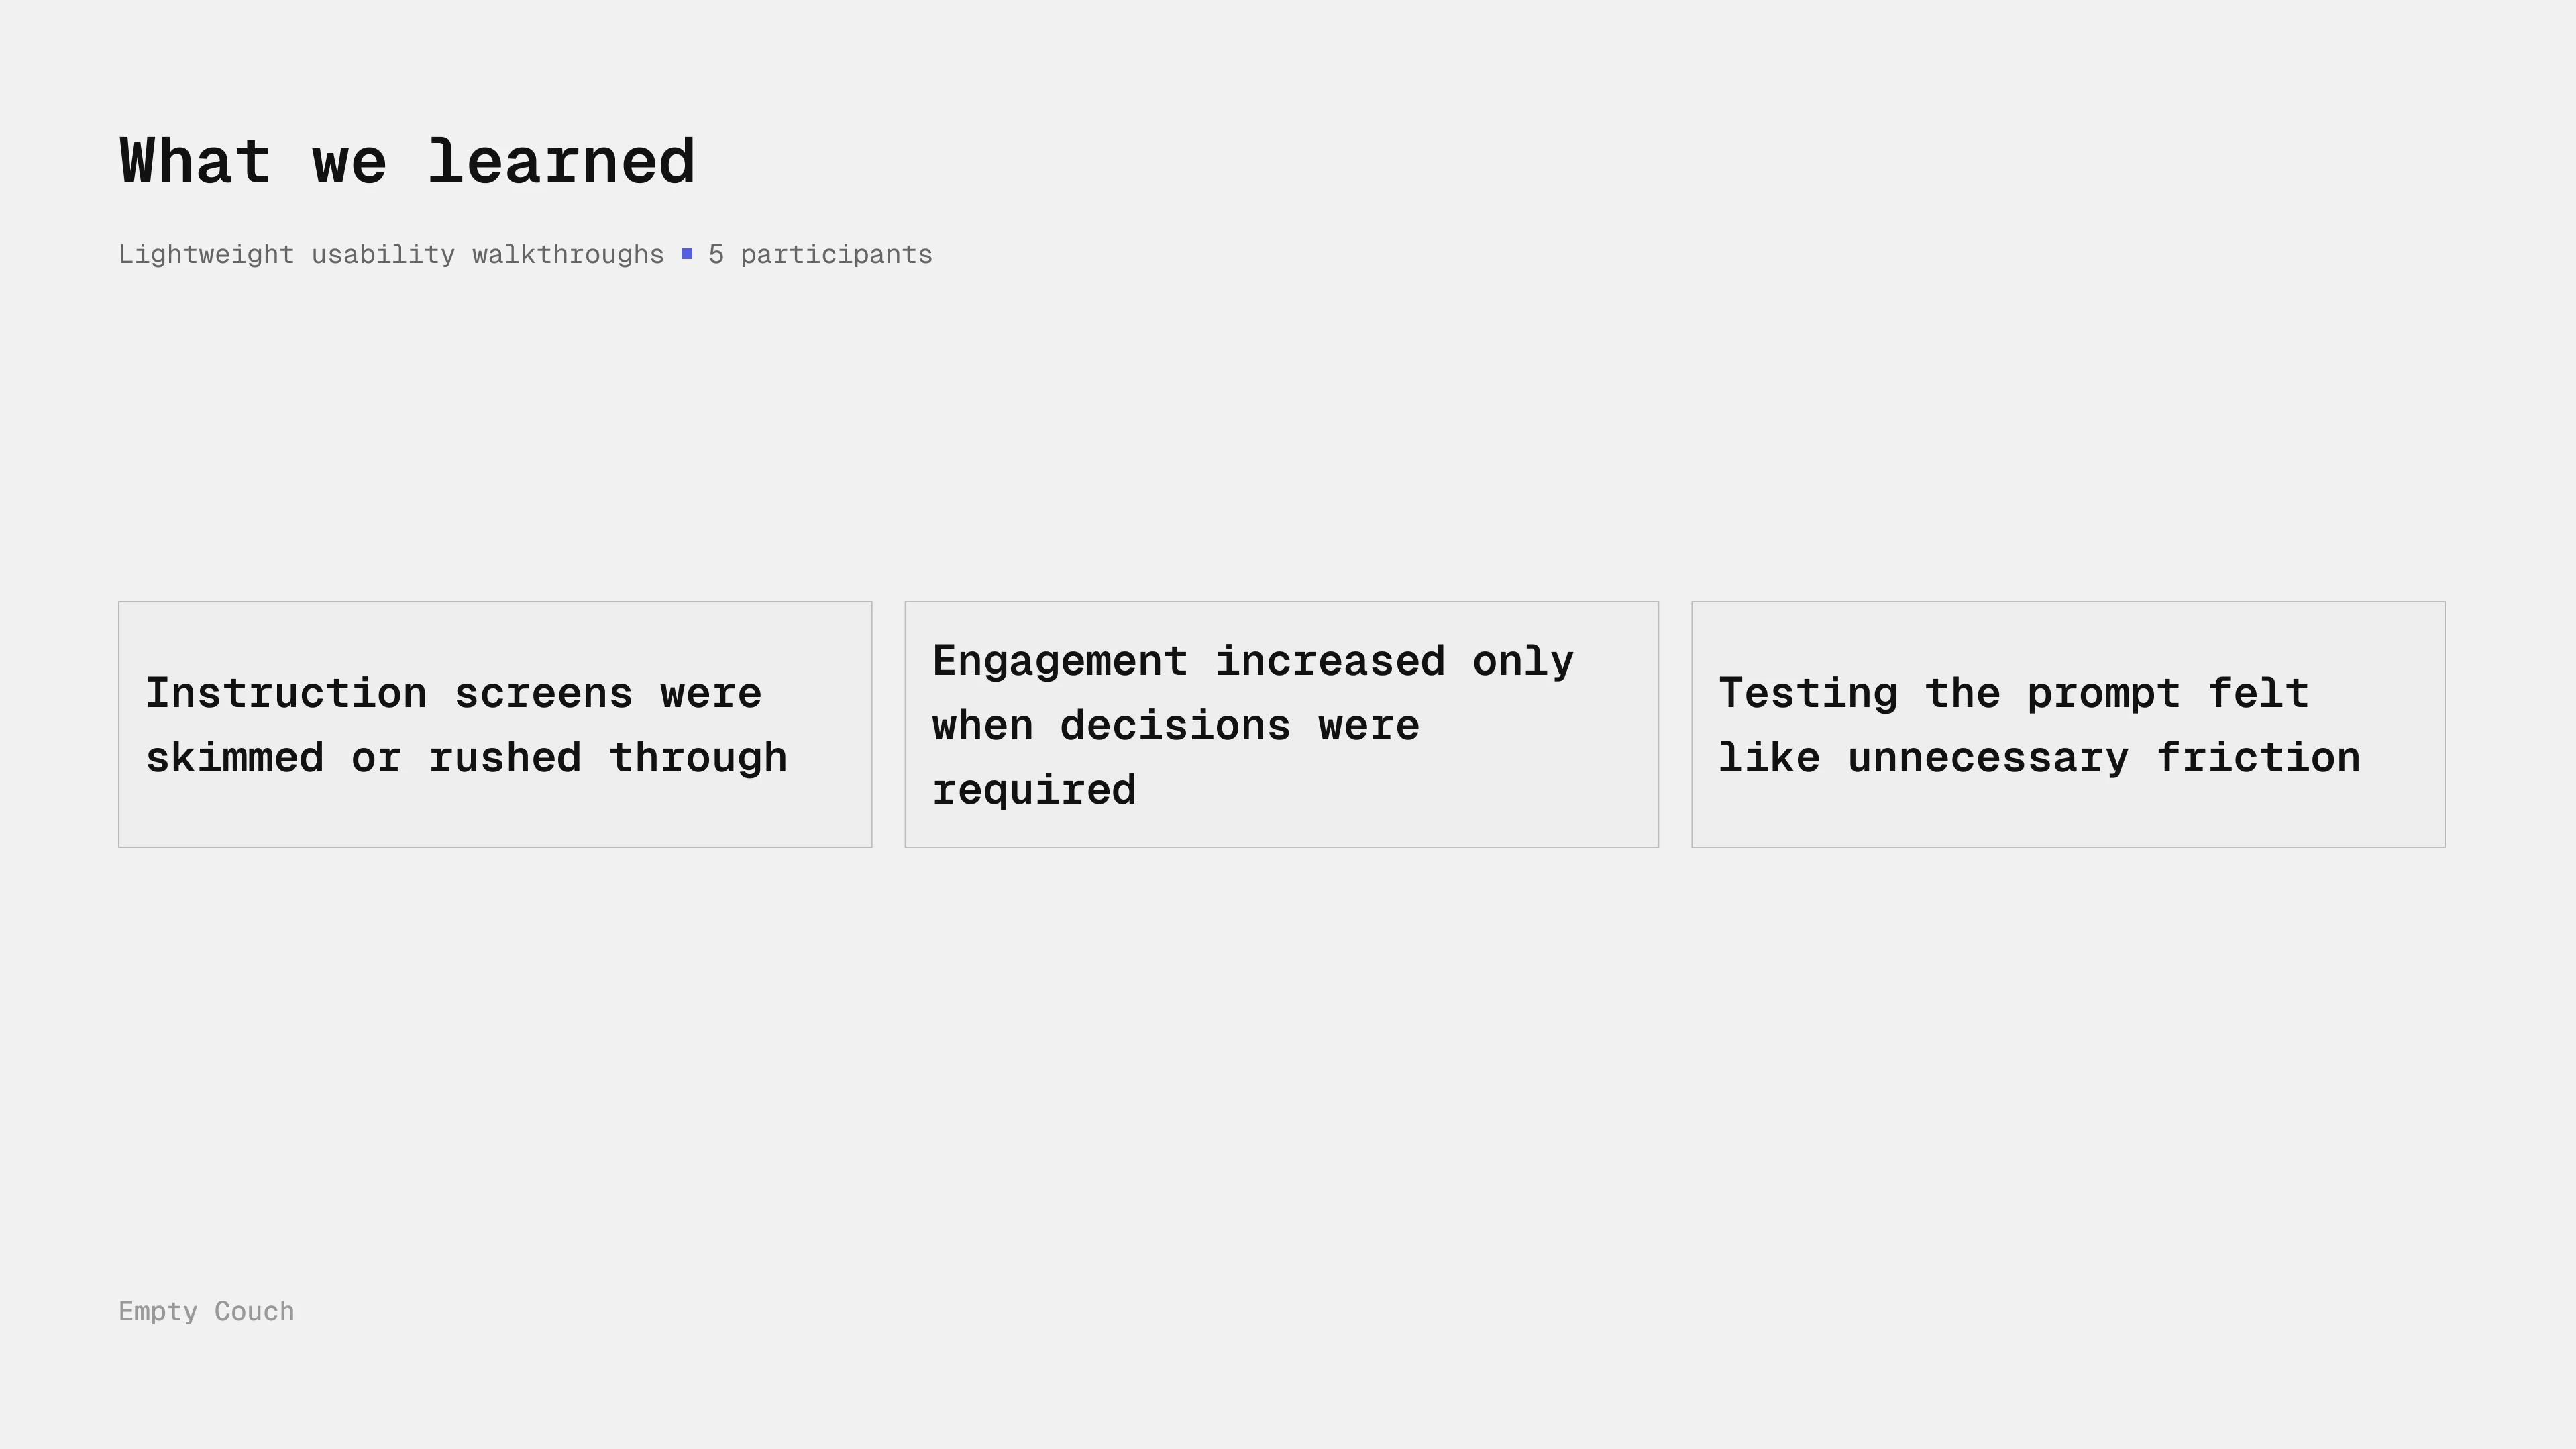Click the word "Lightweight" in the subtitle
Viewport: 2576px width, 1449px height.
[x=206, y=255]
